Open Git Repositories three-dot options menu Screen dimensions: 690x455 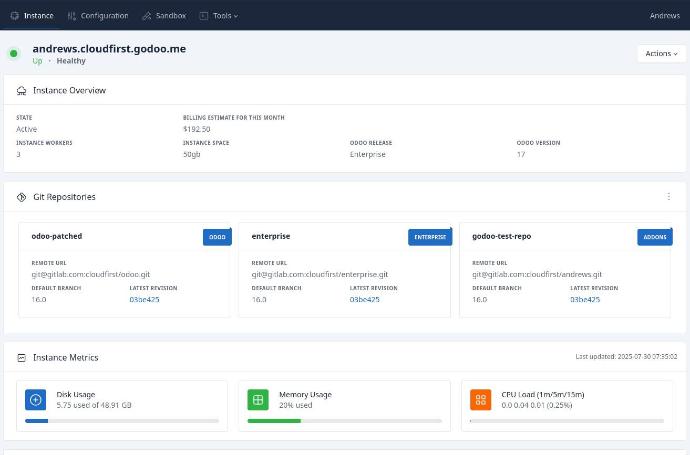pyautogui.click(x=669, y=197)
